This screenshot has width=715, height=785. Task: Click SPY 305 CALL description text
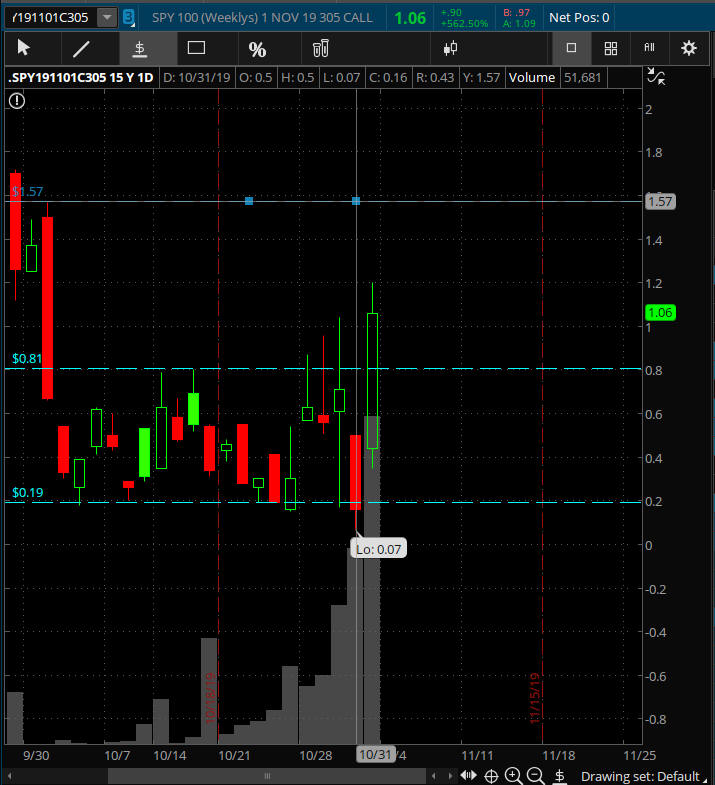[262, 18]
